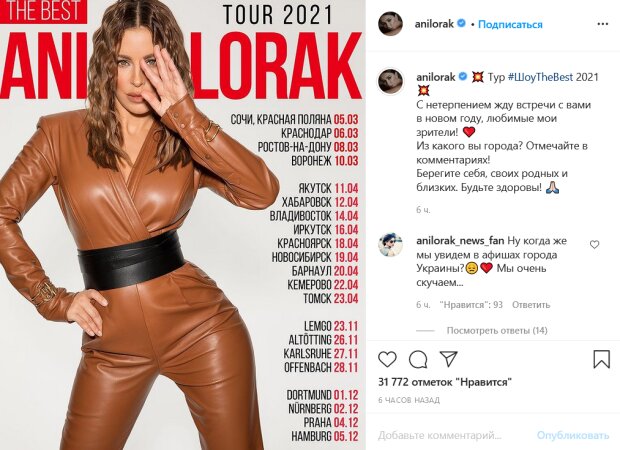This screenshot has width=620, height=450.
Task: Open anilorak_news_fan username link
Action: click(x=460, y=241)
